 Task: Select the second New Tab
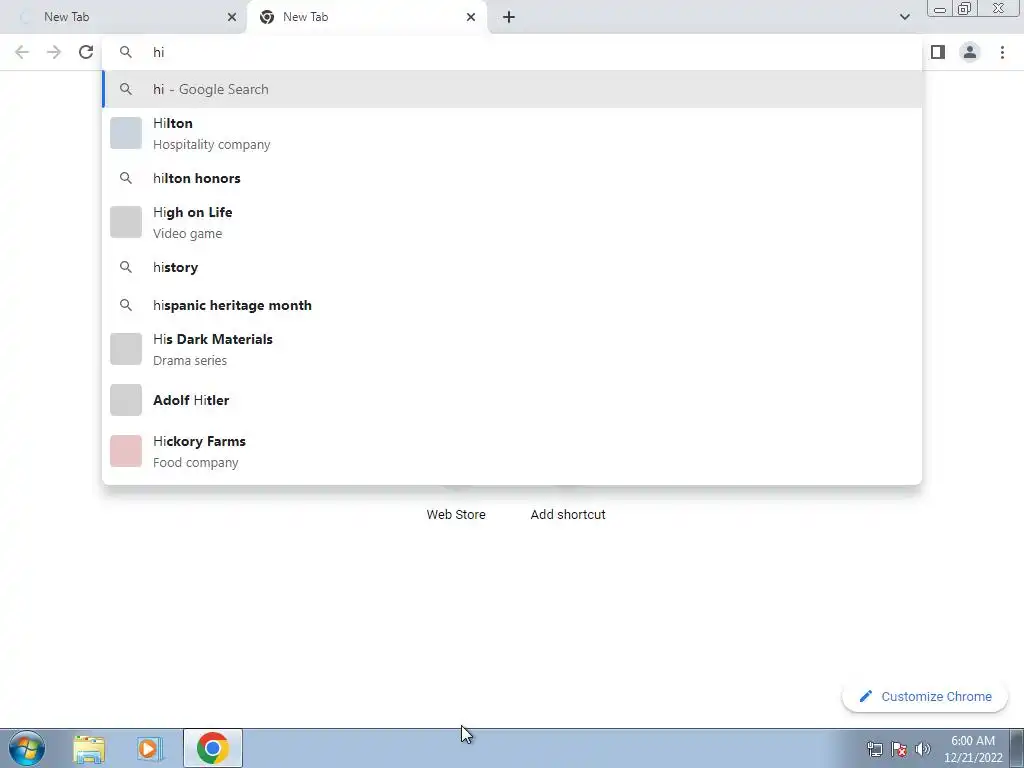coord(366,17)
